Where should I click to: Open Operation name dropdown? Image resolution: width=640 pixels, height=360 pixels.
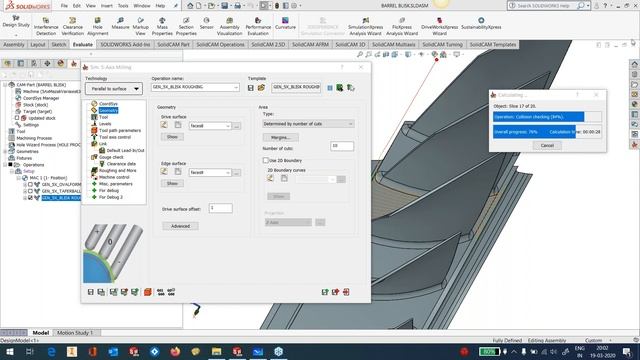(195, 87)
